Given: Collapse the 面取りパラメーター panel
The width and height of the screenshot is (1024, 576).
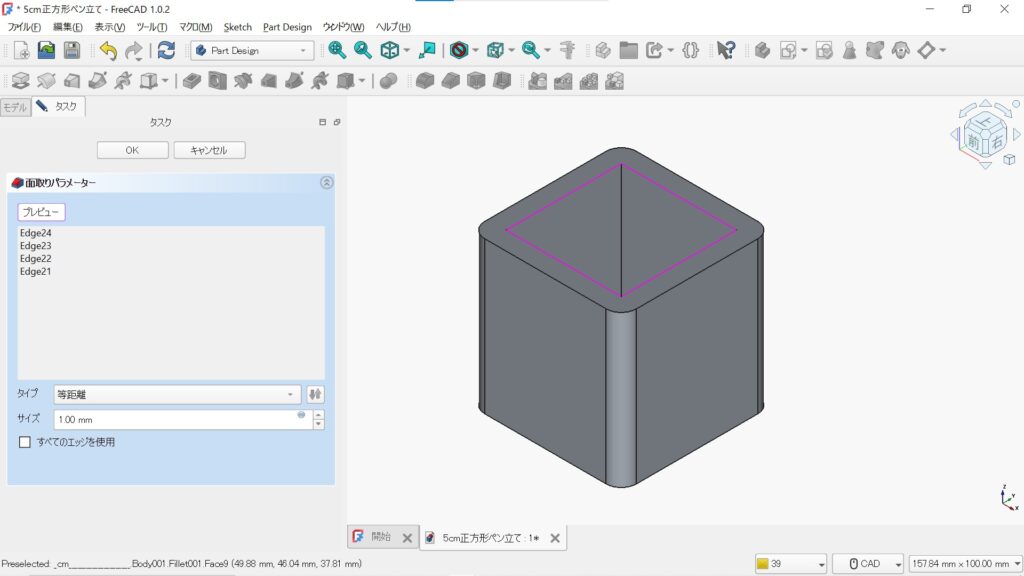Looking at the screenshot, I should 326,183.
